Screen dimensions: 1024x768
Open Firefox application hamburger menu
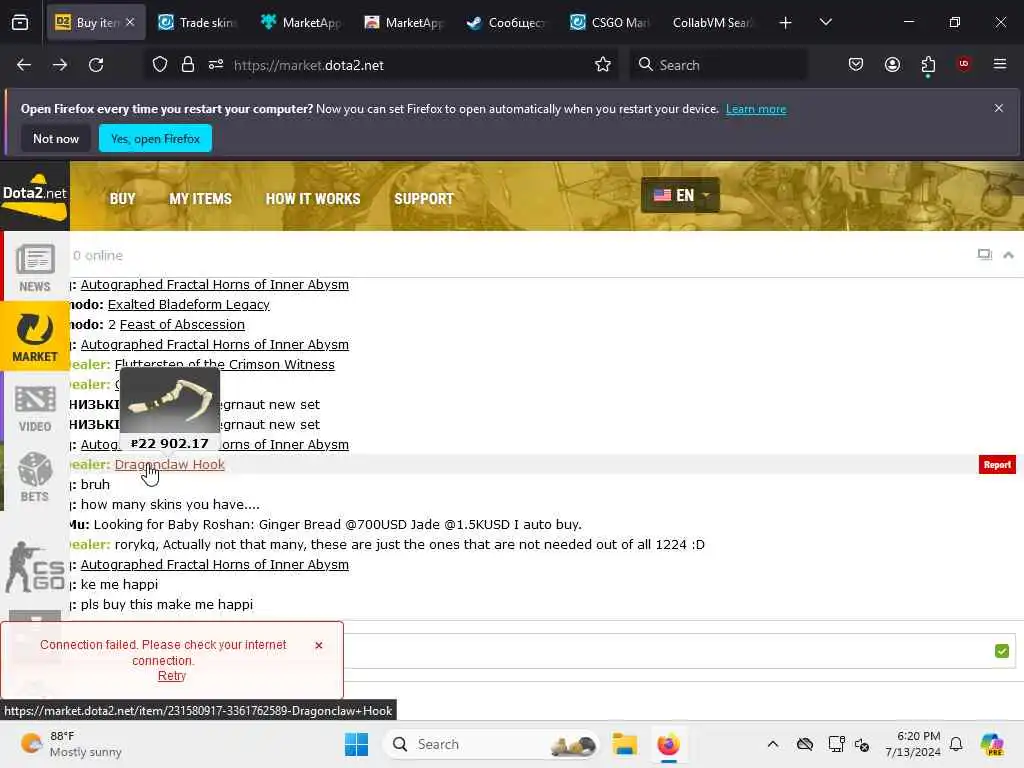click(1000, 64)
